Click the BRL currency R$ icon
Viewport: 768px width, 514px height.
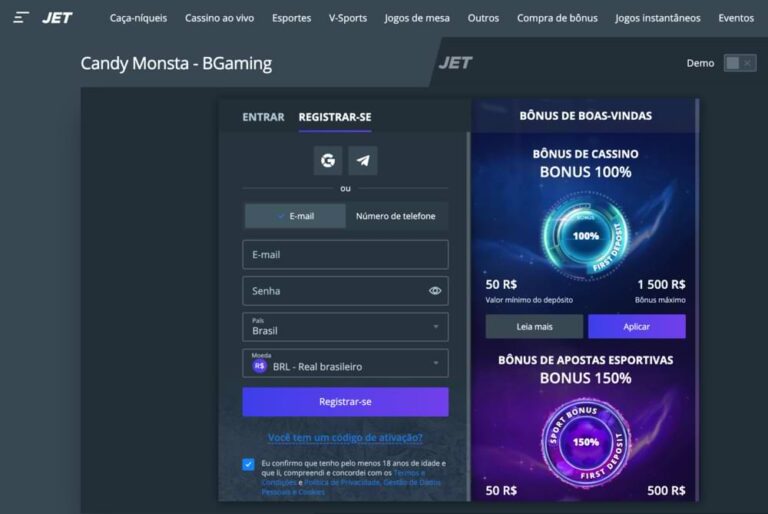tap(260, 366)
